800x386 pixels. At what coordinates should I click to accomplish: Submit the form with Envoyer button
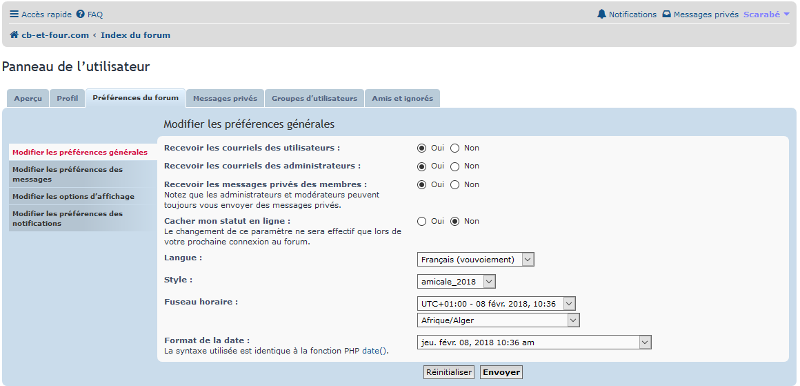[502, 372]
